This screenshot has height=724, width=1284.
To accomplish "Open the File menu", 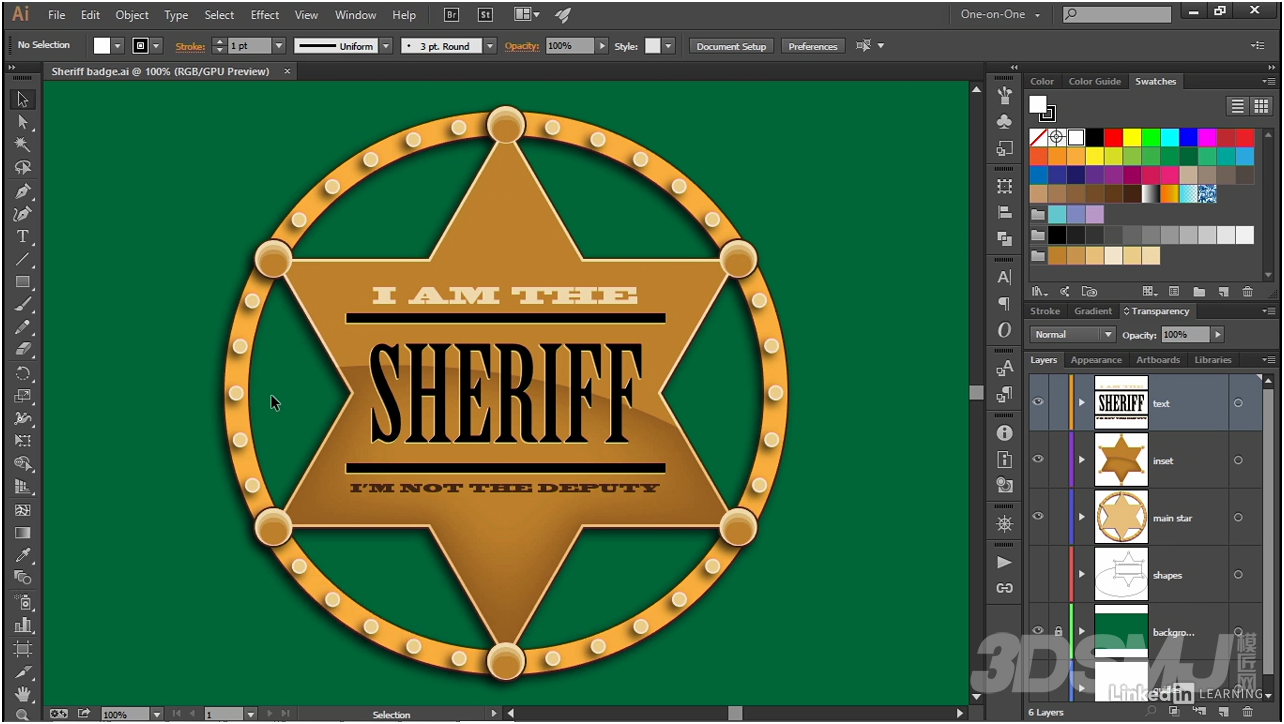I will (x=57, y=15).
